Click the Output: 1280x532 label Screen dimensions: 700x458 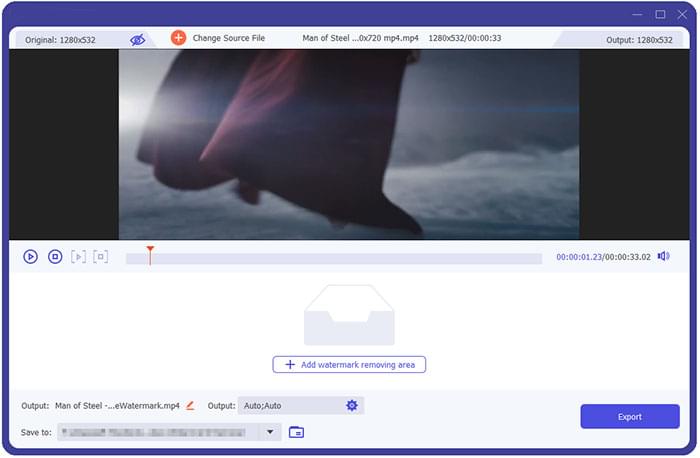pos(639,40)
